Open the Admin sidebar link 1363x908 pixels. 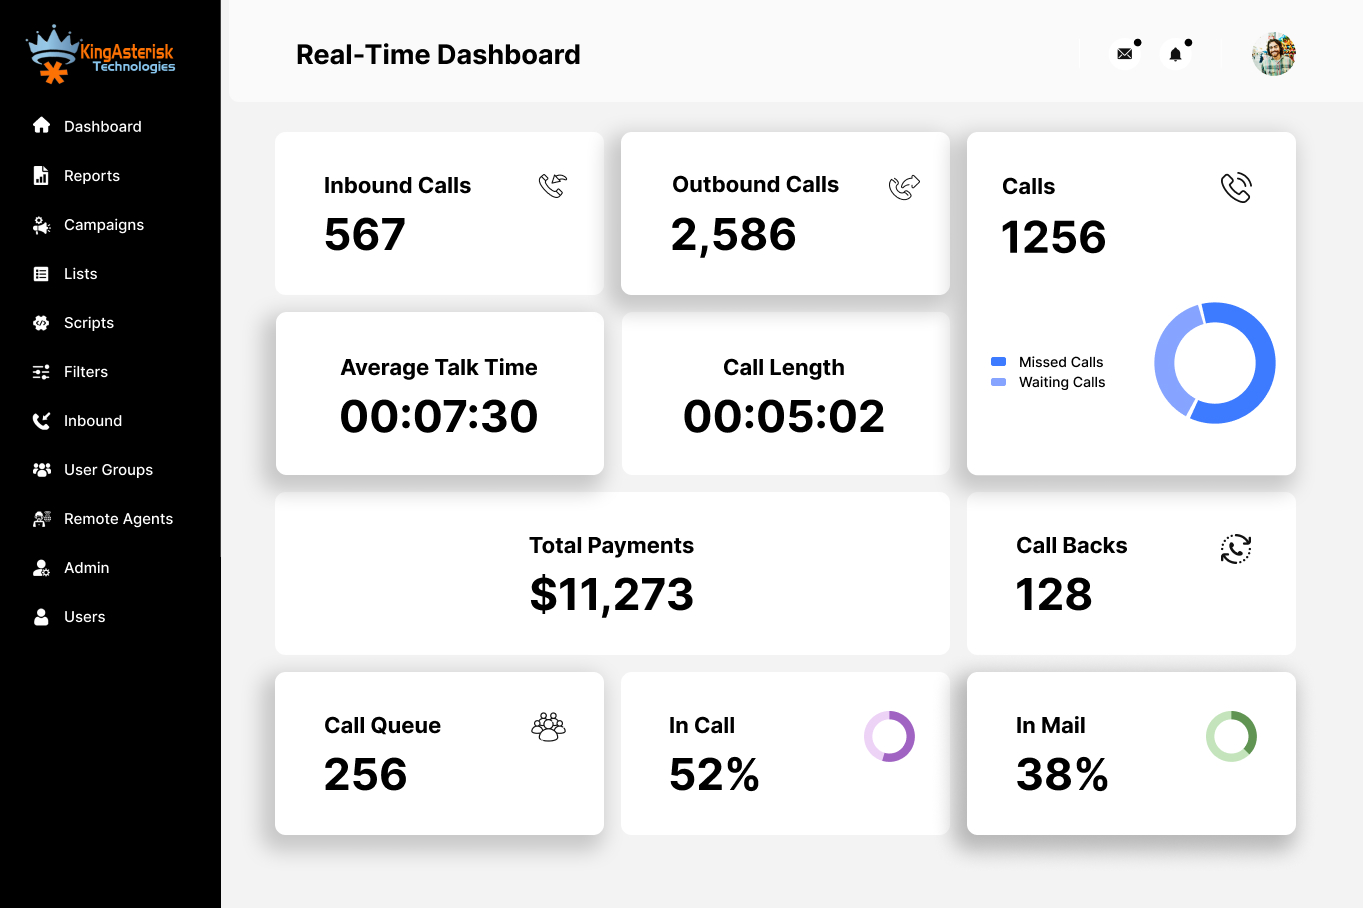coord(86,567)
